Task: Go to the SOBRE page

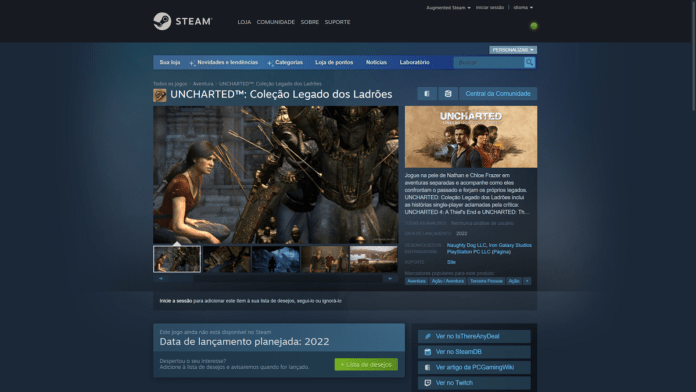Action: [x=310, y=22]
